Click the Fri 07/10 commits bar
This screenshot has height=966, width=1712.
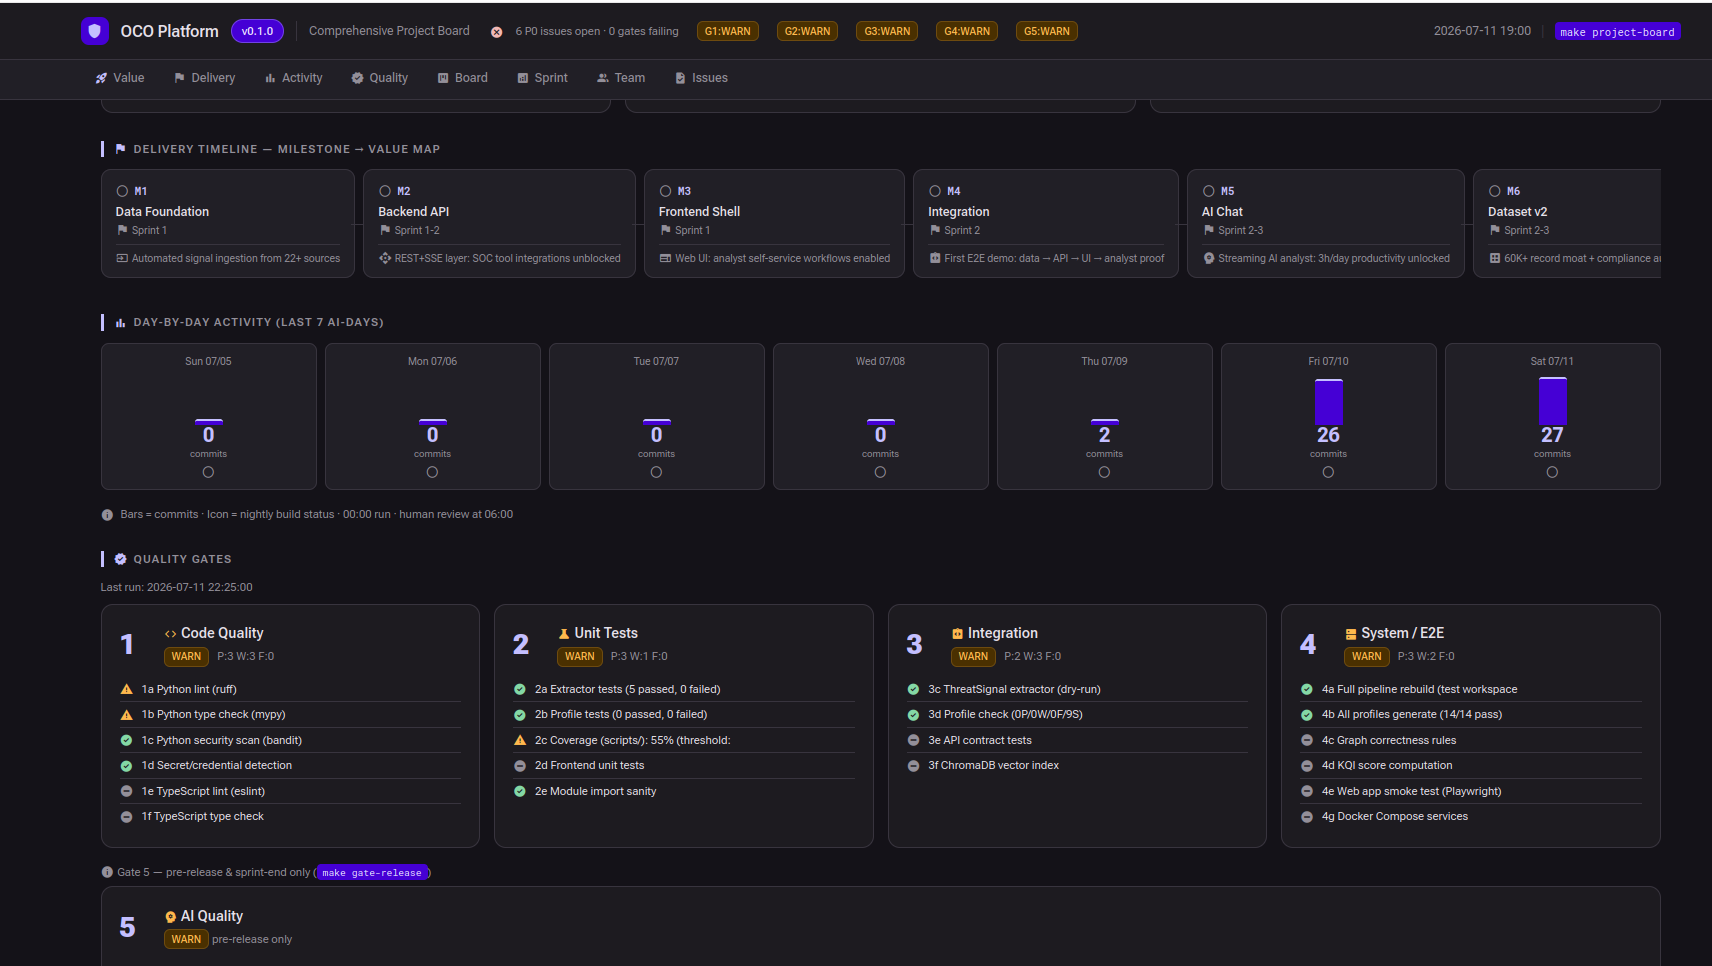click(1329, 402)
